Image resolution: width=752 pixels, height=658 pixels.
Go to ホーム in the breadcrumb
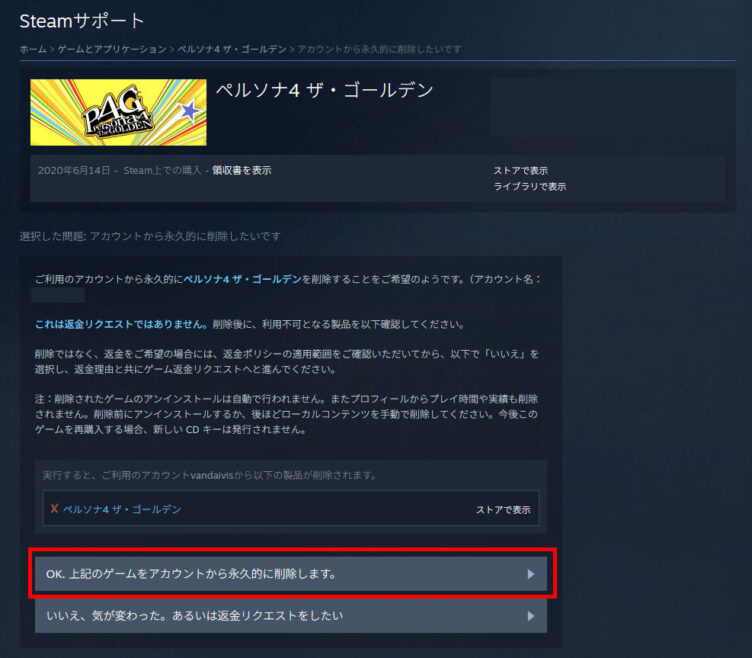click(x=34, y=49)
